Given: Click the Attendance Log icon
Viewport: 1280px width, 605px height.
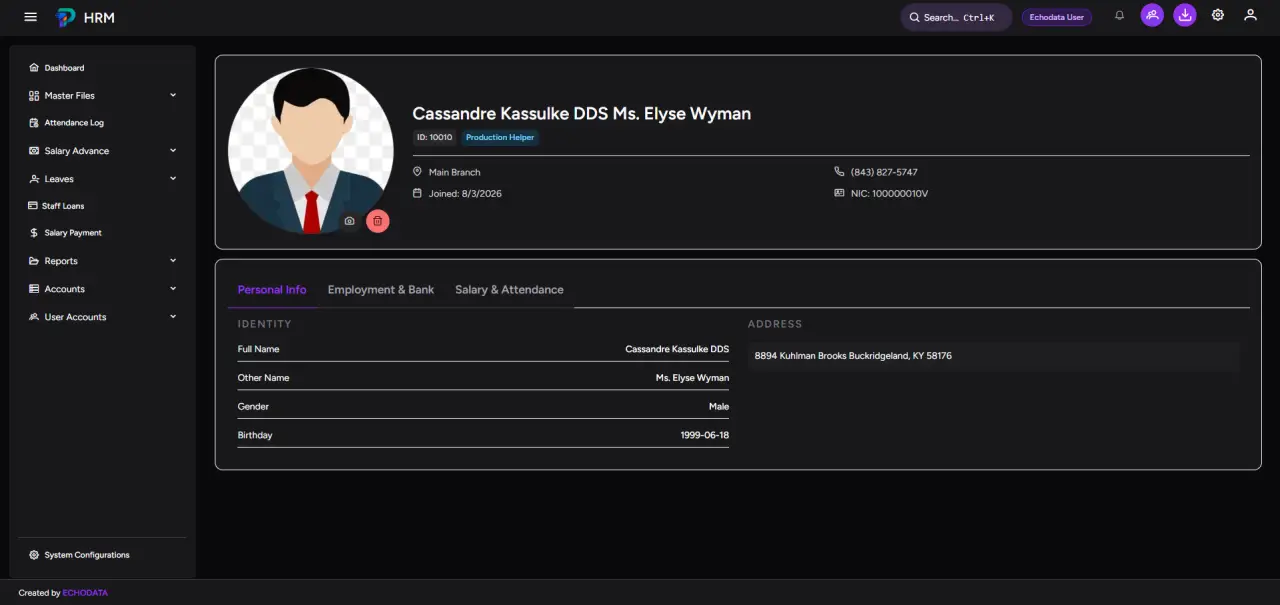Looking at the screenshot, I should [34, 123].
